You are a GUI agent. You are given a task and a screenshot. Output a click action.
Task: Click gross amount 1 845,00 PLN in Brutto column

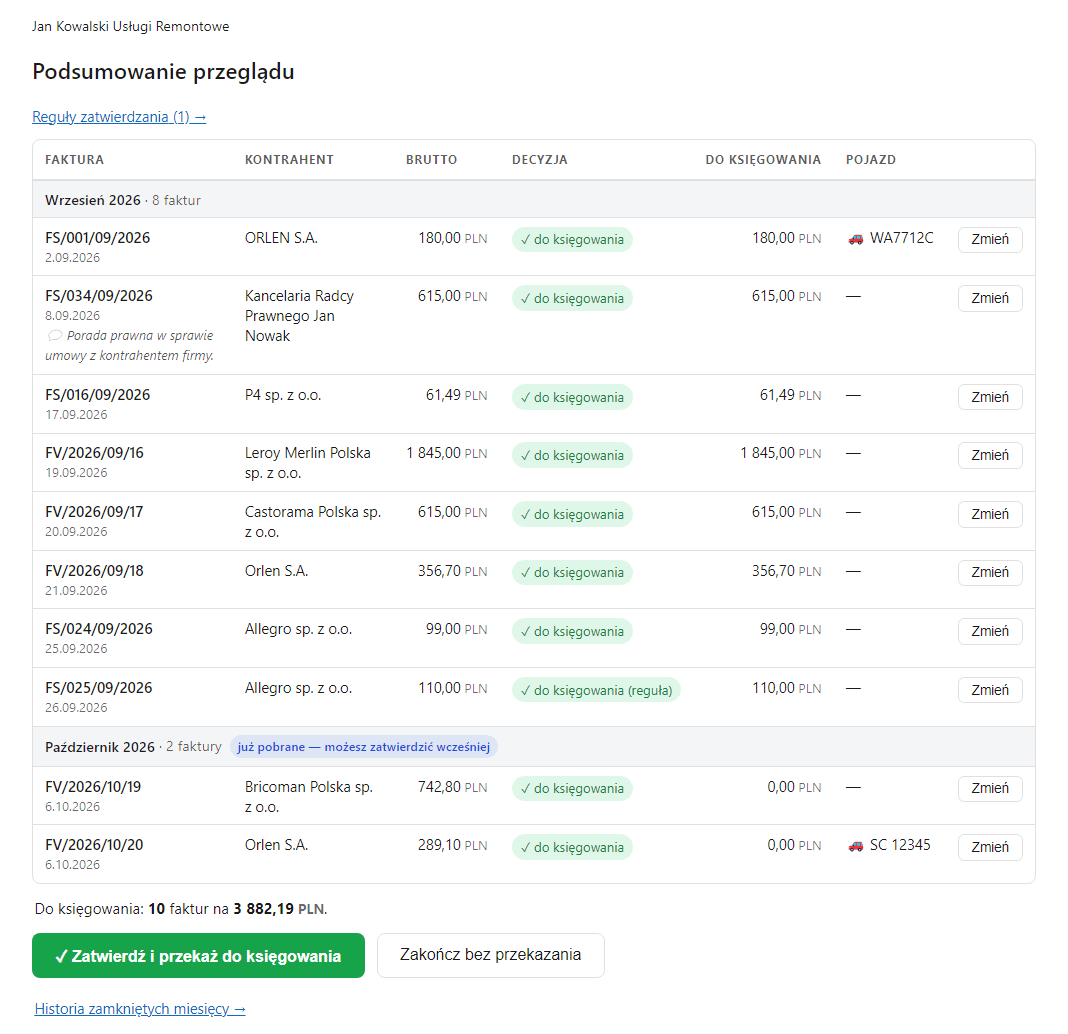coord(447,453)
